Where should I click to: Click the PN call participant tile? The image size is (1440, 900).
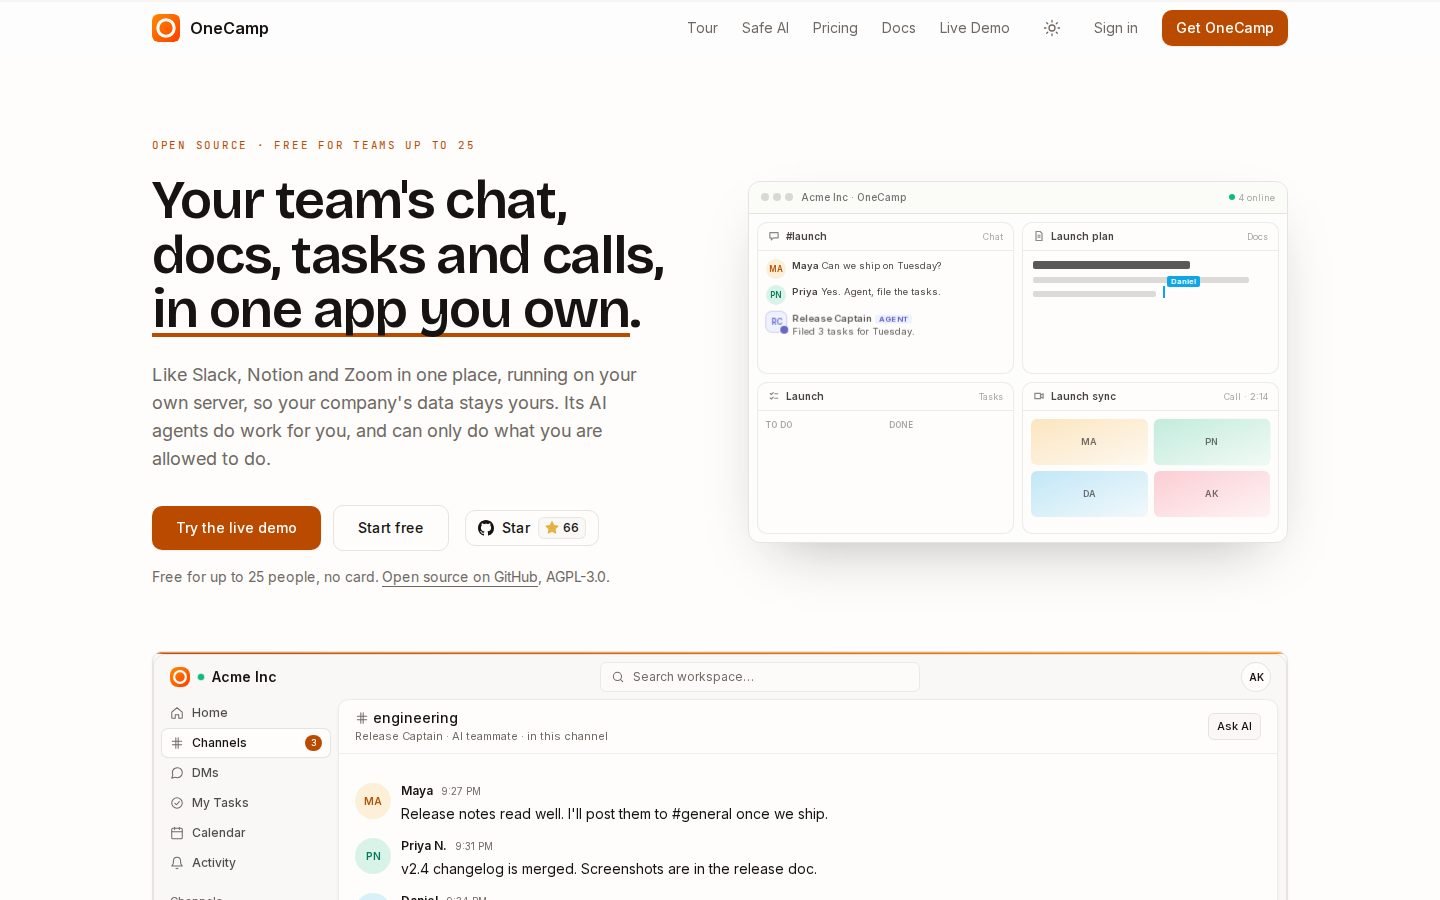[x=1212, y=442]
